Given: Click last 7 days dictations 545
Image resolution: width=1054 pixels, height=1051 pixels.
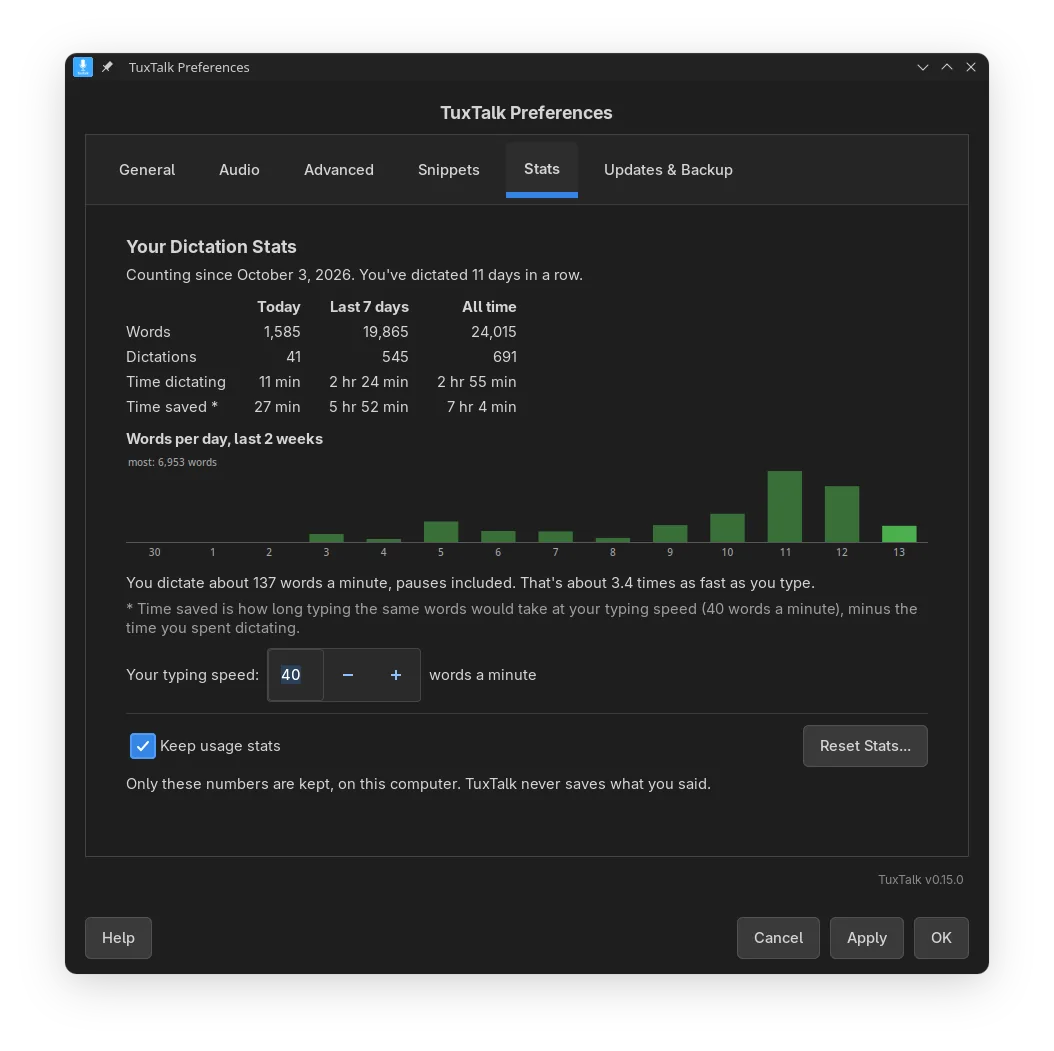Looking at the screenshot, I should pyautogui.click(x=395, y=357).
